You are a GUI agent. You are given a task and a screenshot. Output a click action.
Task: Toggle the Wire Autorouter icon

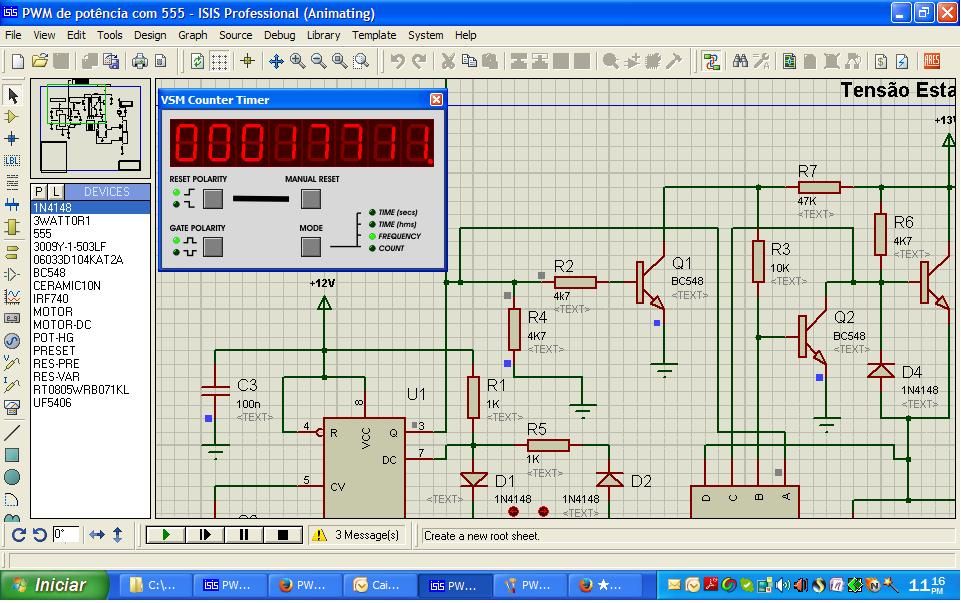[711, 61]
